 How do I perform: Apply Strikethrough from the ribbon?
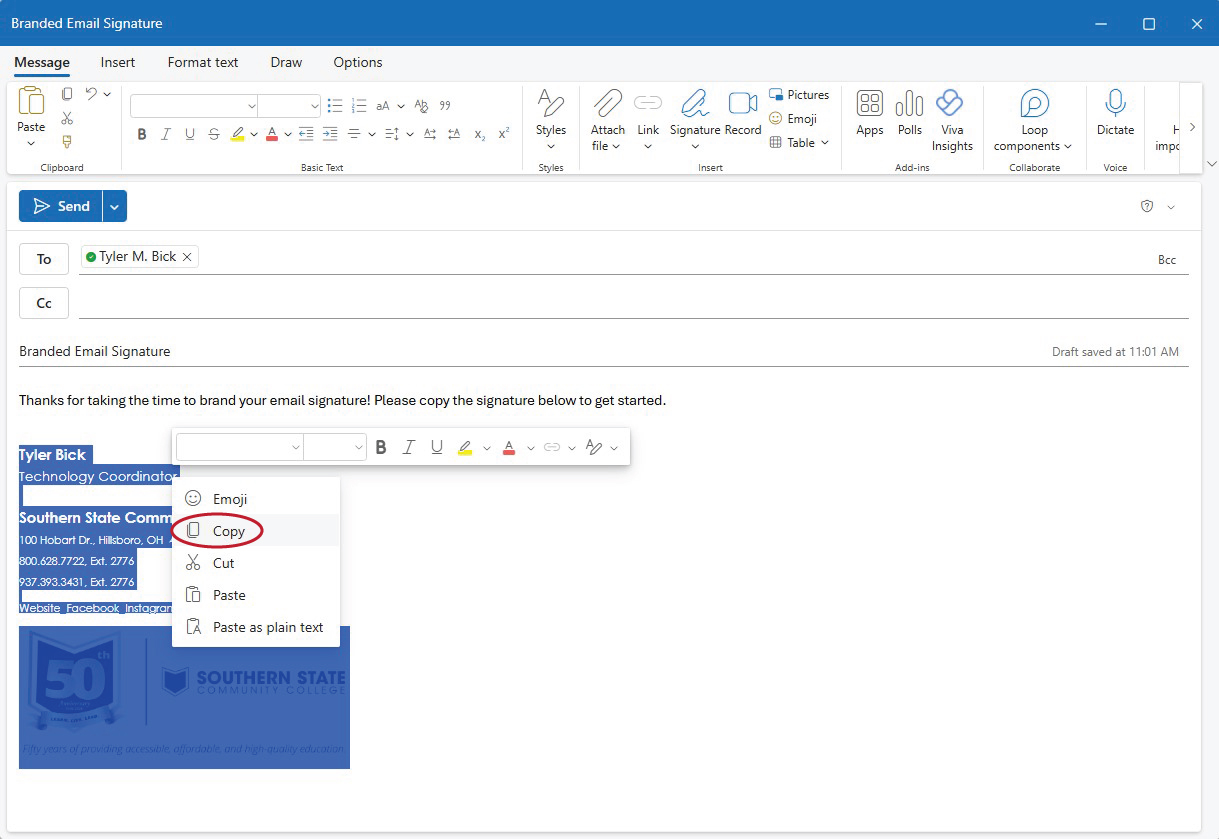pos(213,134)
